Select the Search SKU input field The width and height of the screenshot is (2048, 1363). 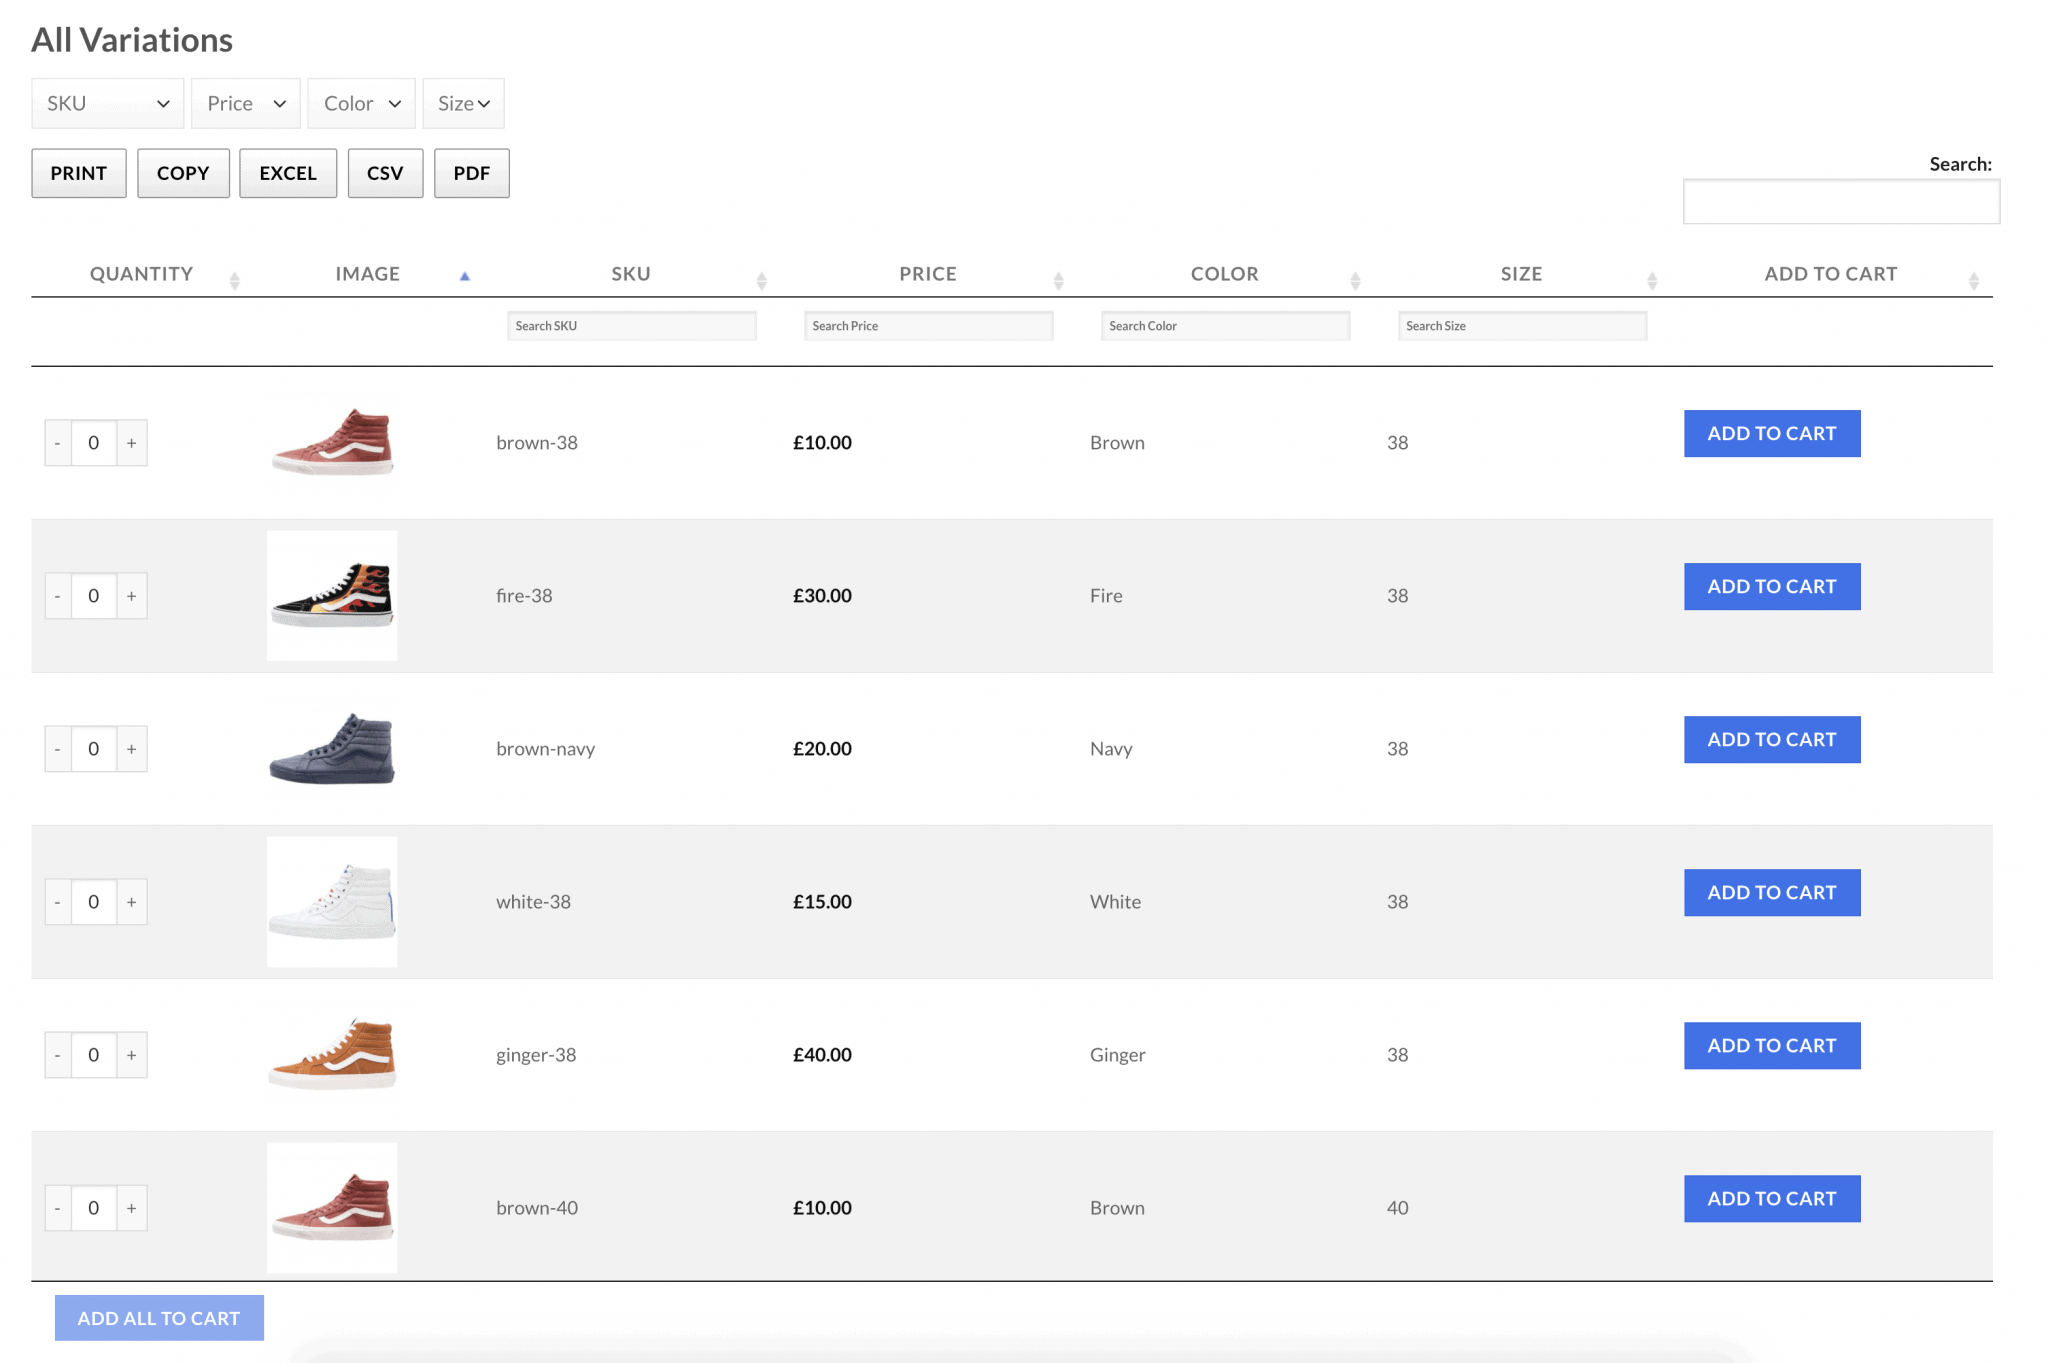(632, 326)
